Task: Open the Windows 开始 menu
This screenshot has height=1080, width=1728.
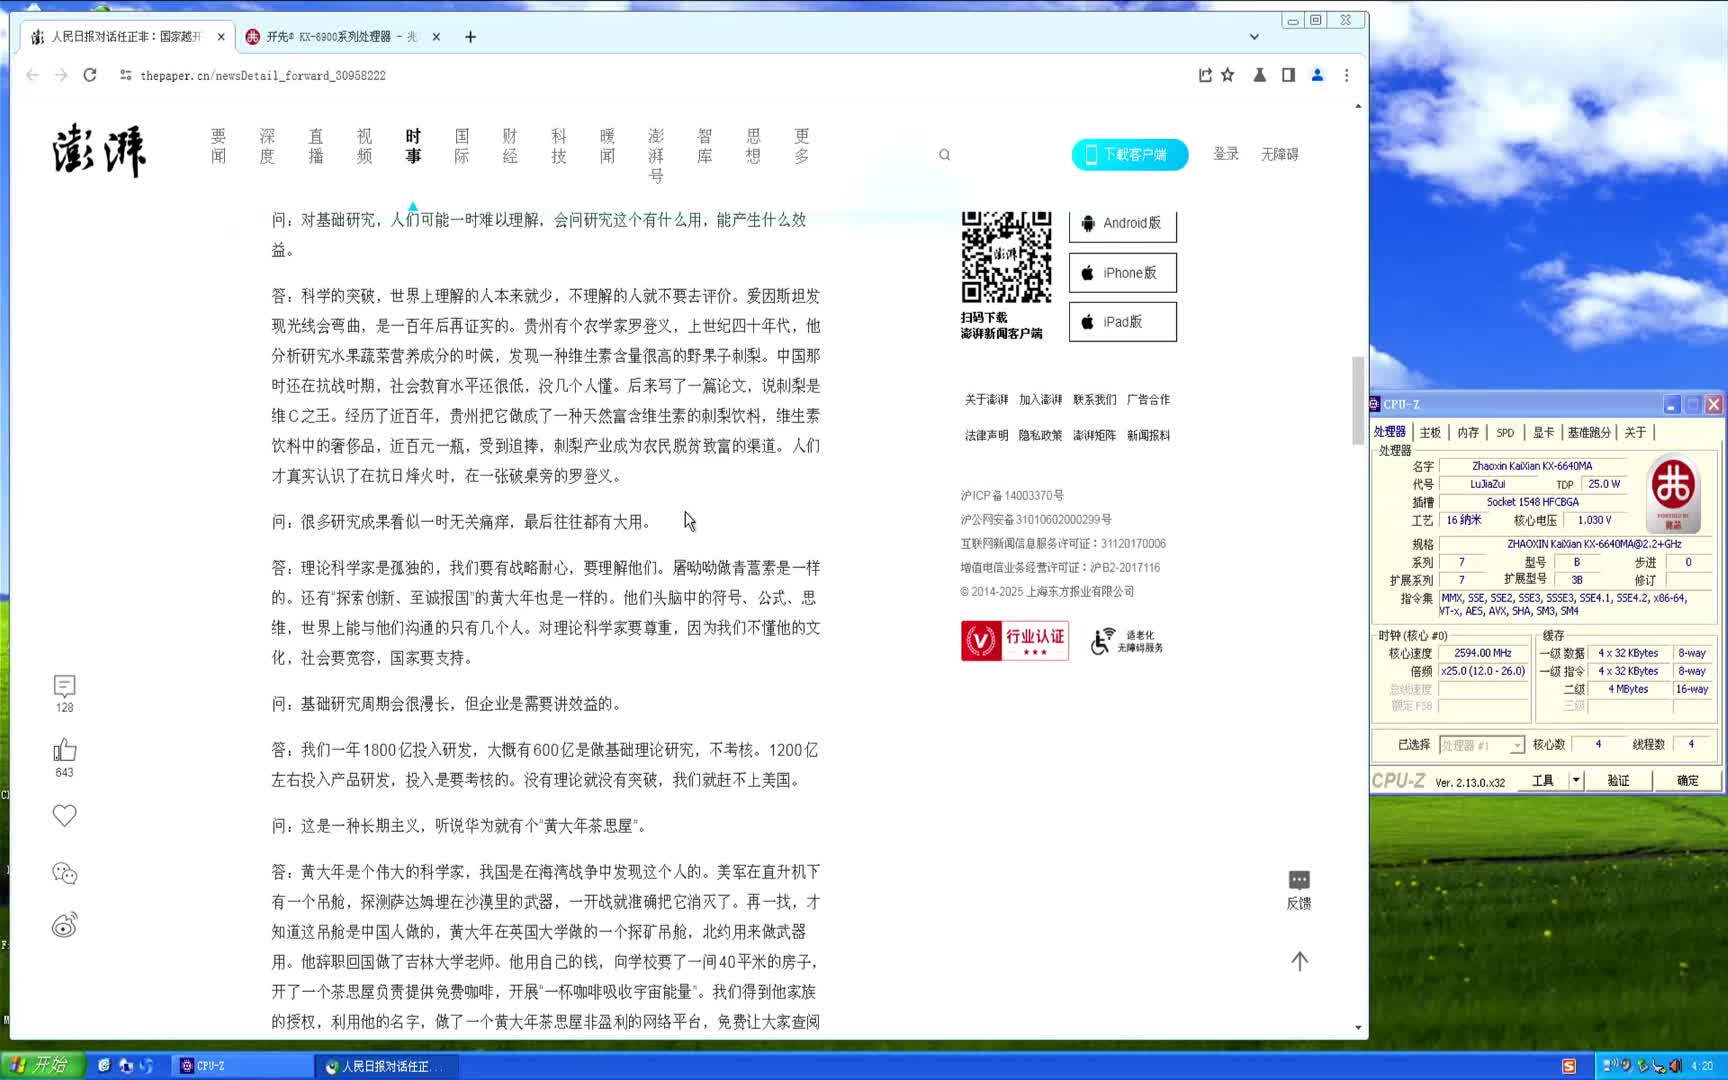Action: pyautogui.click(x=39, y=1065)
